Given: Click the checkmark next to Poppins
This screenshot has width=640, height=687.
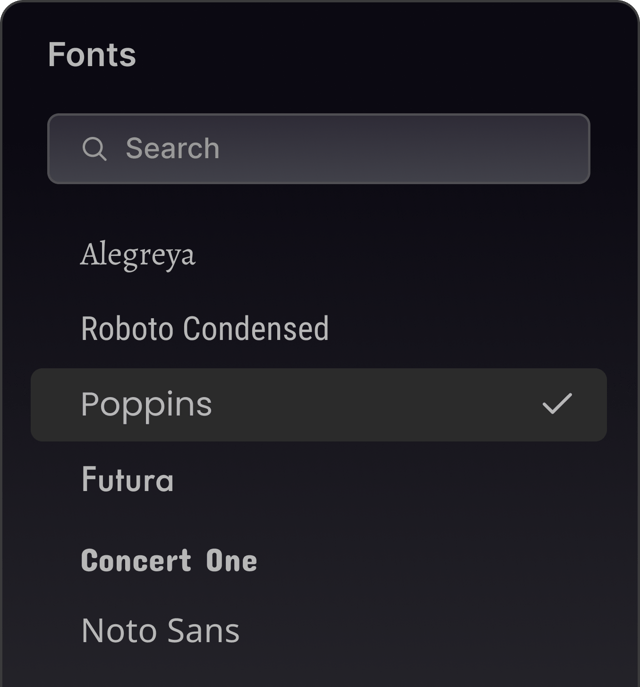Looking at the screenshot, I should click(557, 404).
